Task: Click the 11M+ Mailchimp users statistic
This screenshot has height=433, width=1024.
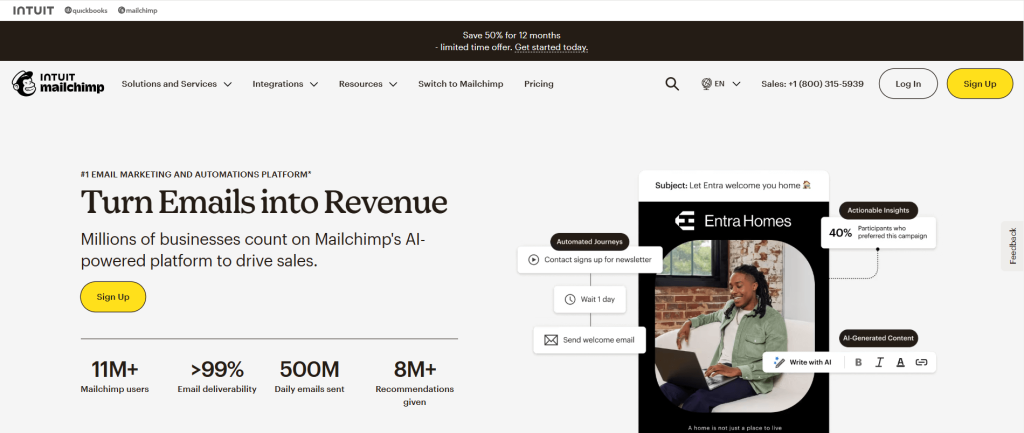Action: 115,377
